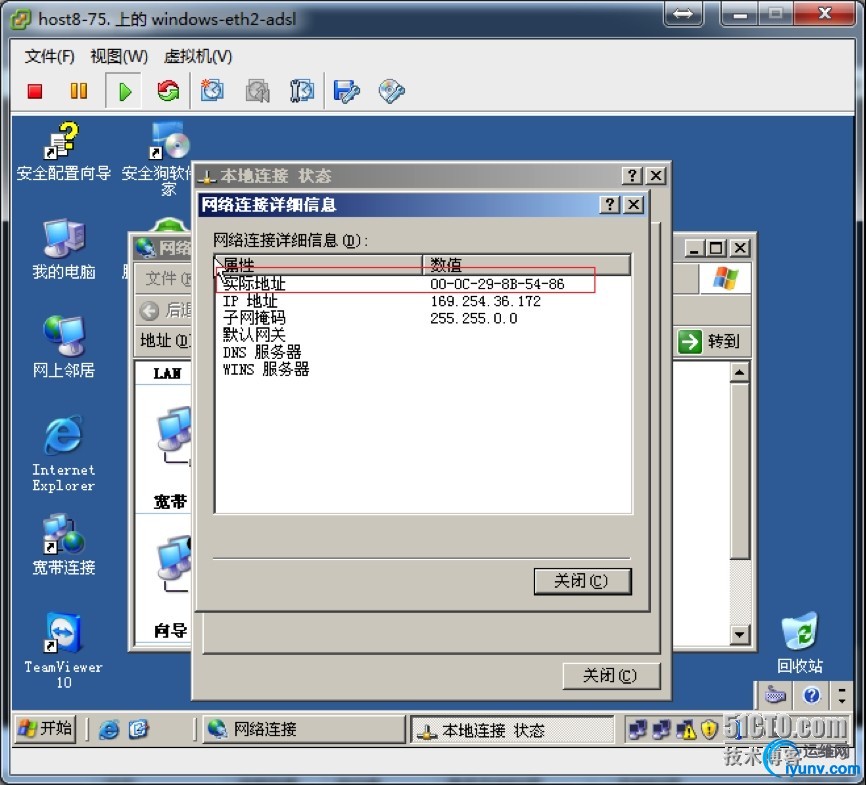Maximize the 网络连接 window
This screenshot has width=866, height=785.
(x=716, y=248)
